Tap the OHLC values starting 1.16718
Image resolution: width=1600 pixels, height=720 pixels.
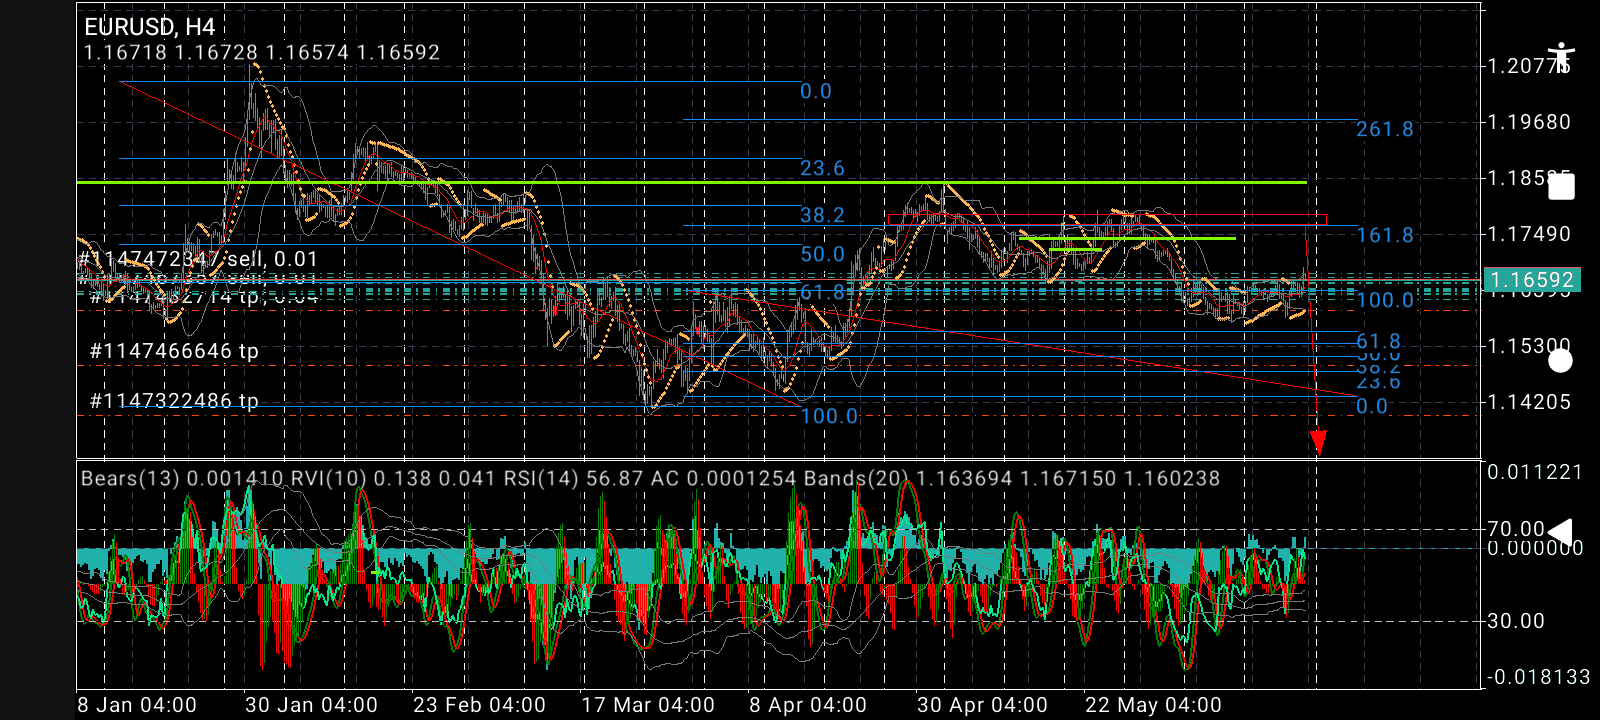[262, 52]
